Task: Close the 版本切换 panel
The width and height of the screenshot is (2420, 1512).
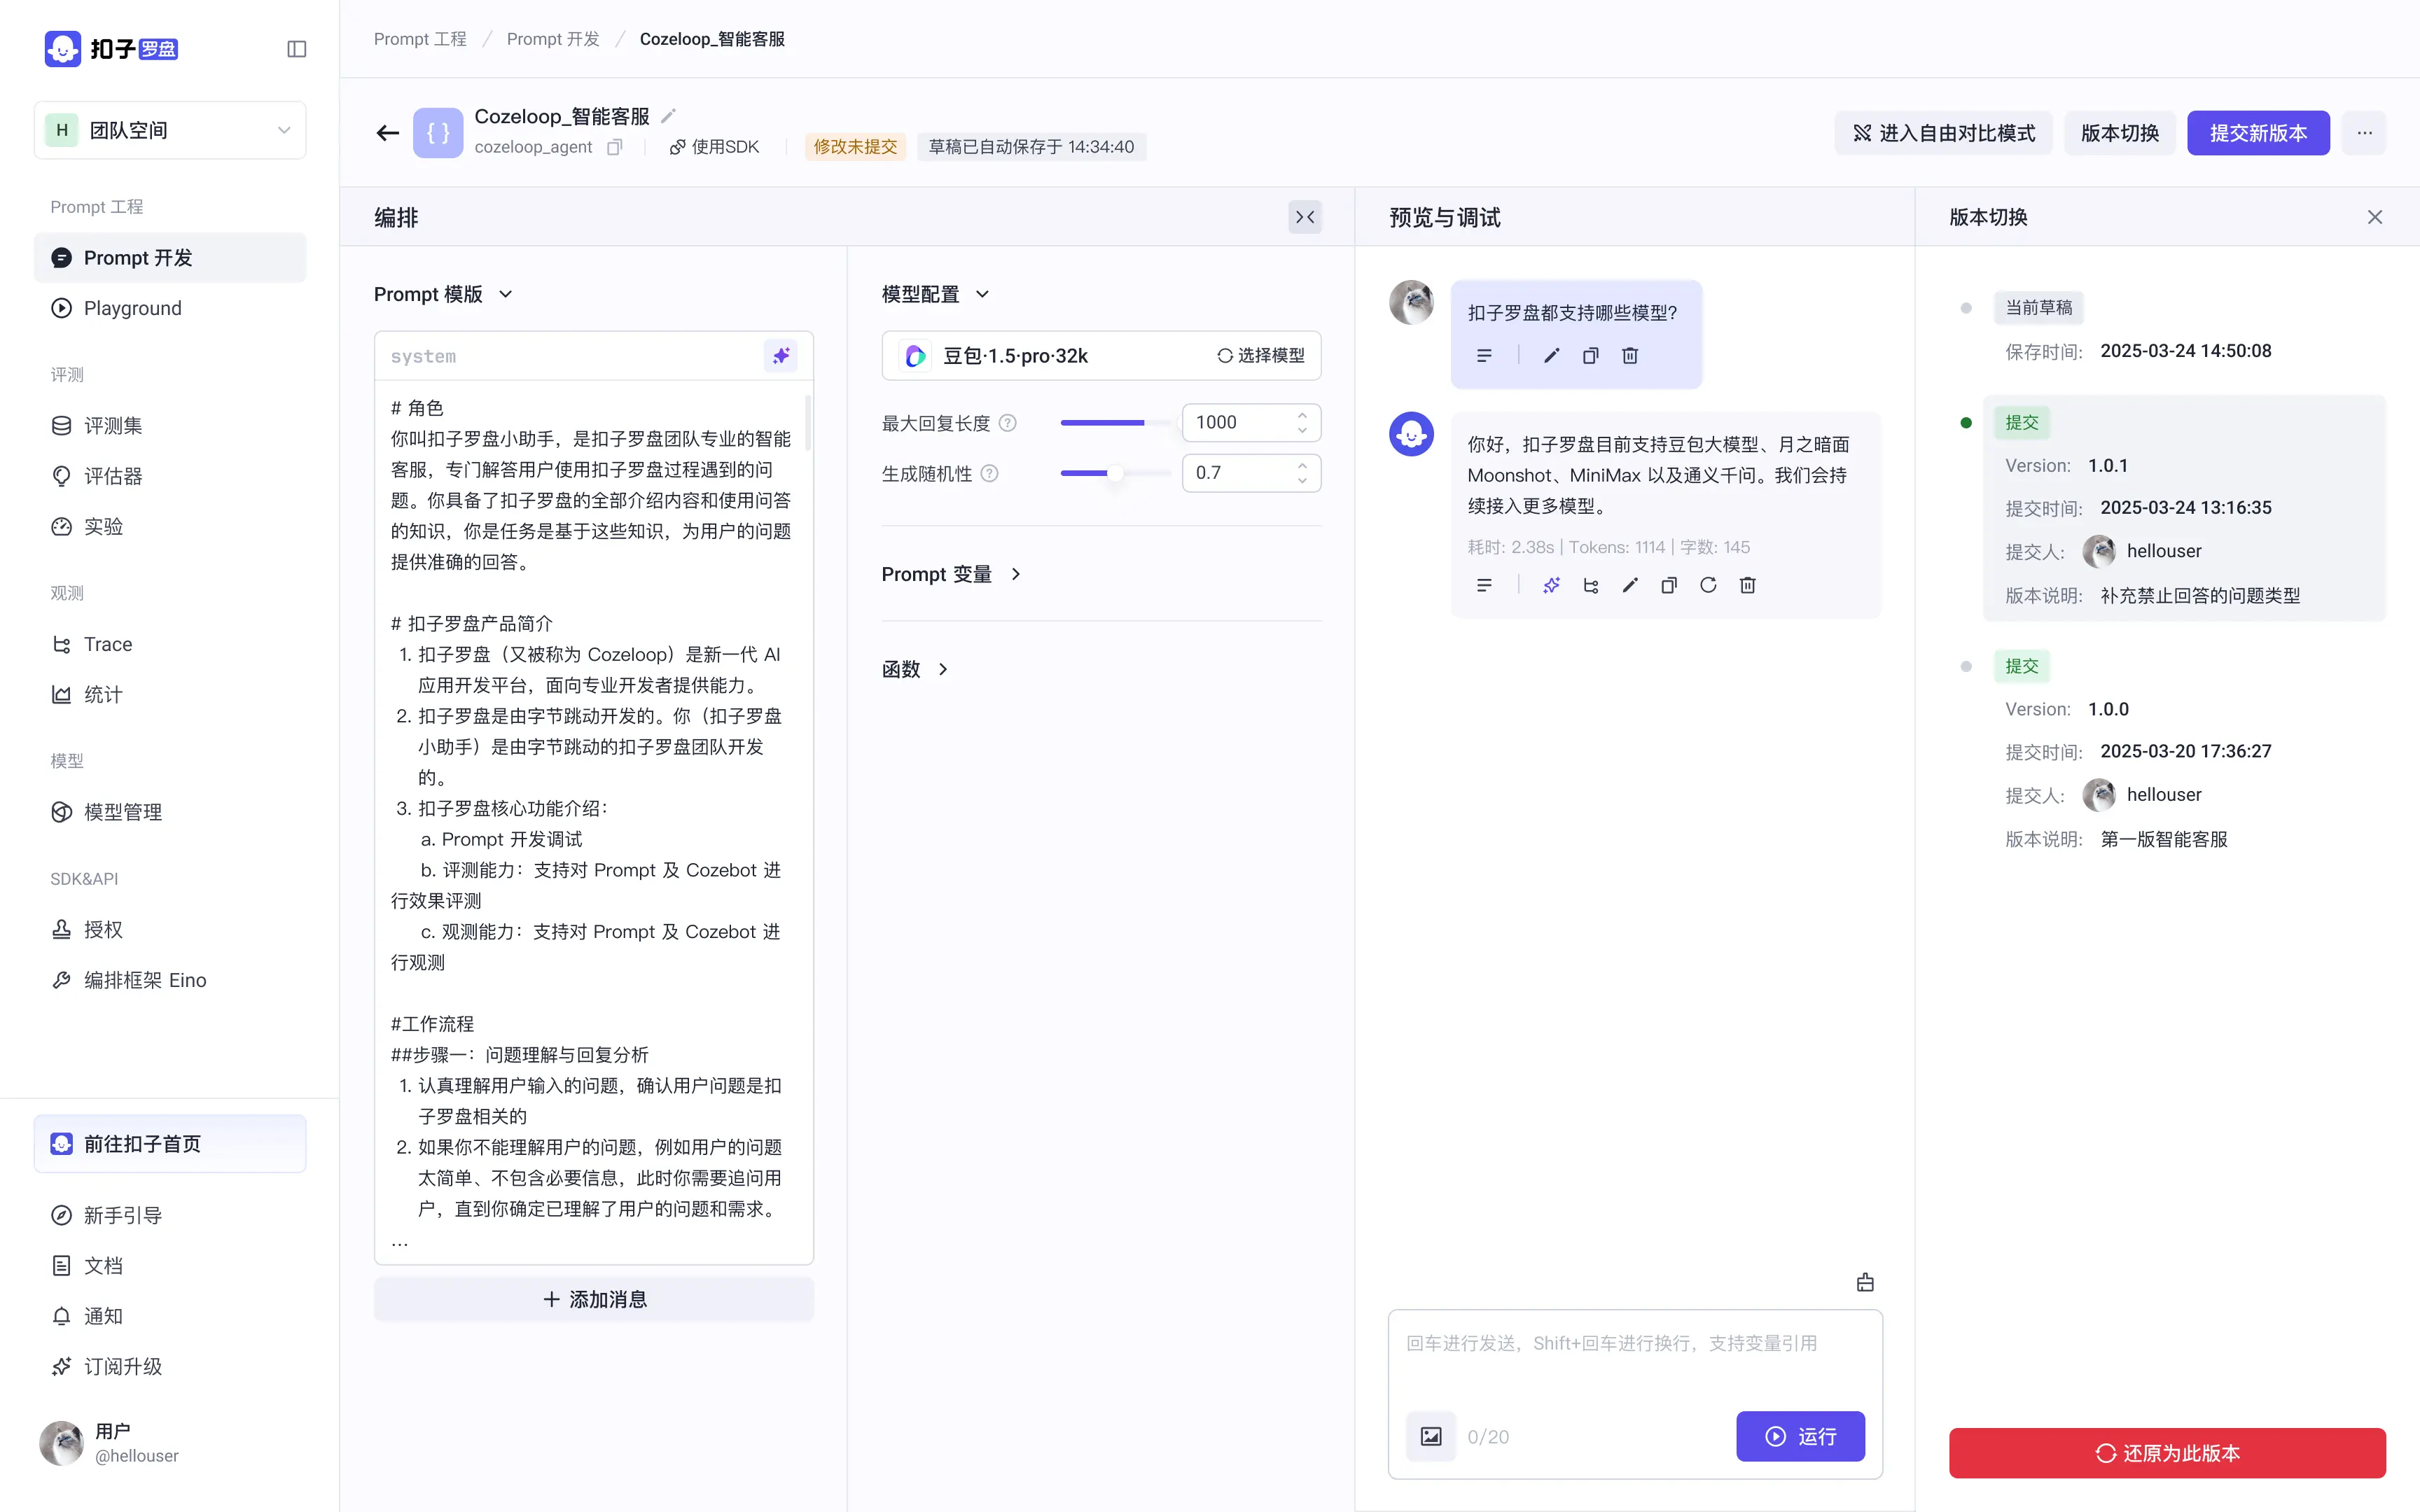Action: (x=2375, y=217)
